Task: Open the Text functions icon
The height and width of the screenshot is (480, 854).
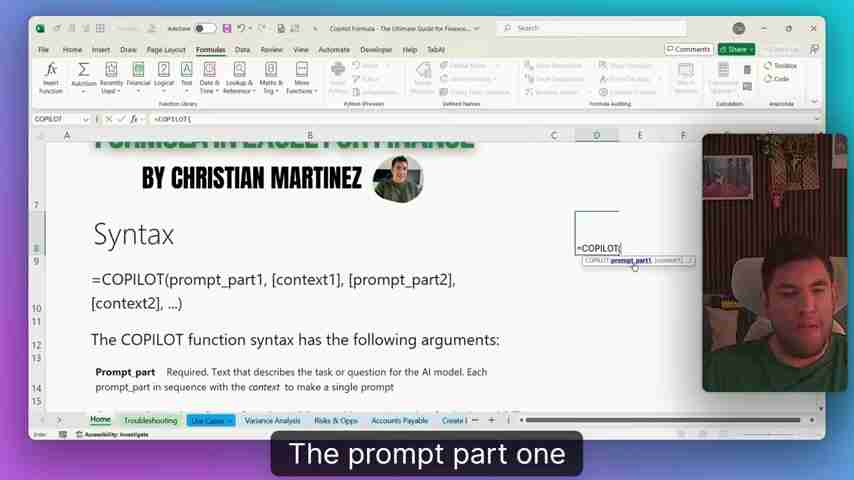Action: pyautogui.click(x=186, y=69)
